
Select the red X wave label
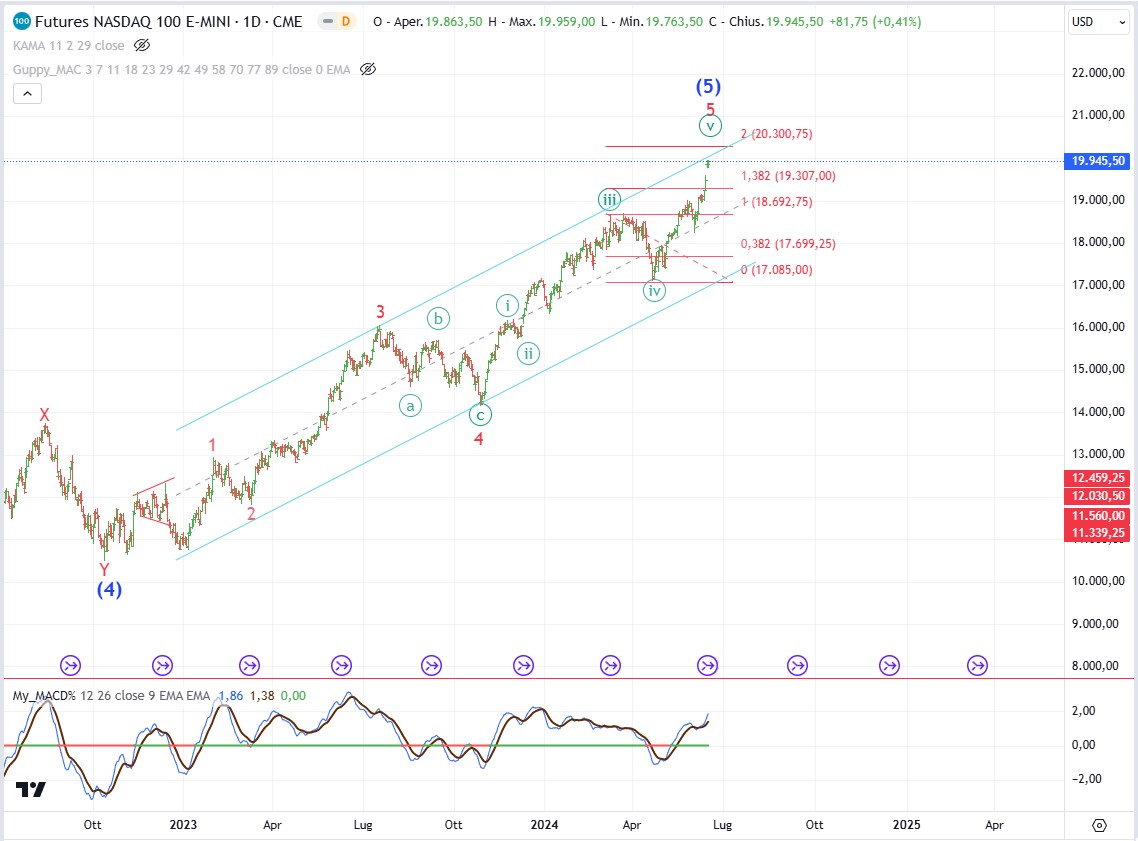(45, 415)
